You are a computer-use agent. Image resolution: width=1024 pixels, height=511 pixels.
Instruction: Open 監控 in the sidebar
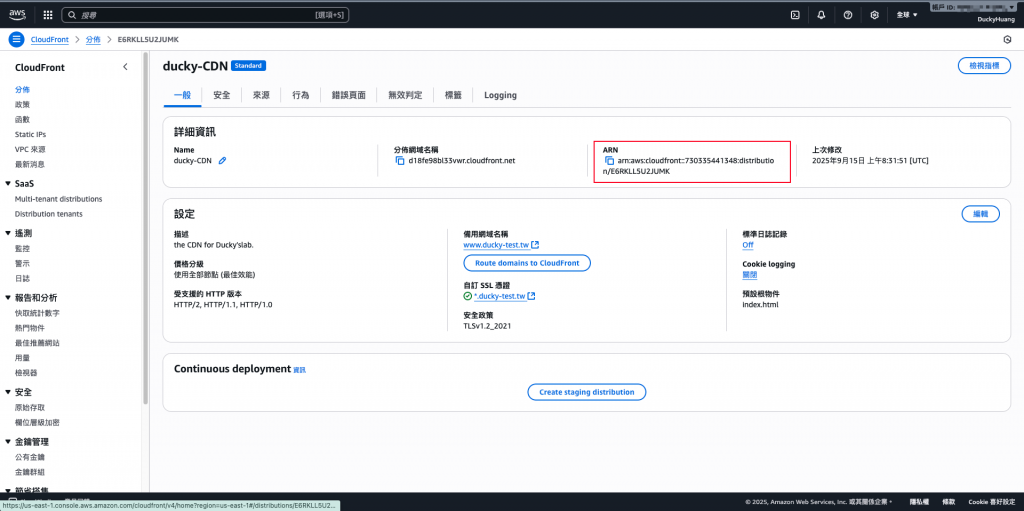pos(22,248)
